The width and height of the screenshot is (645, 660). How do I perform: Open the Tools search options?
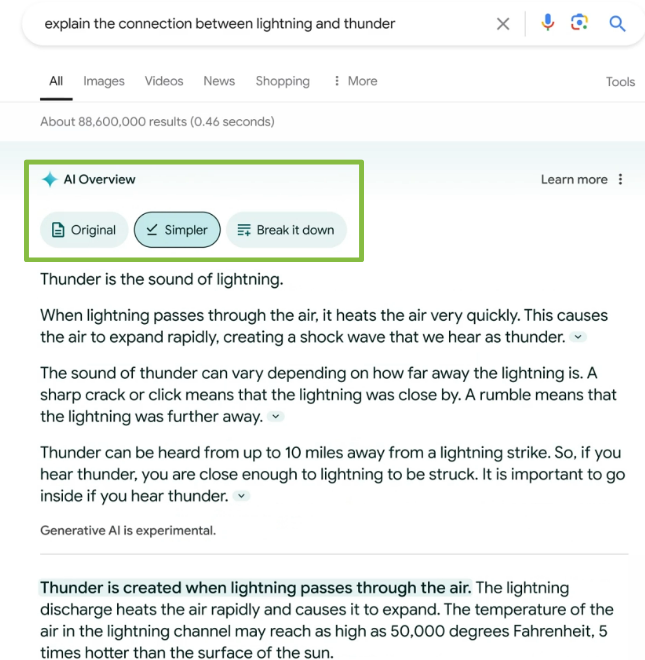click(620, 81)
